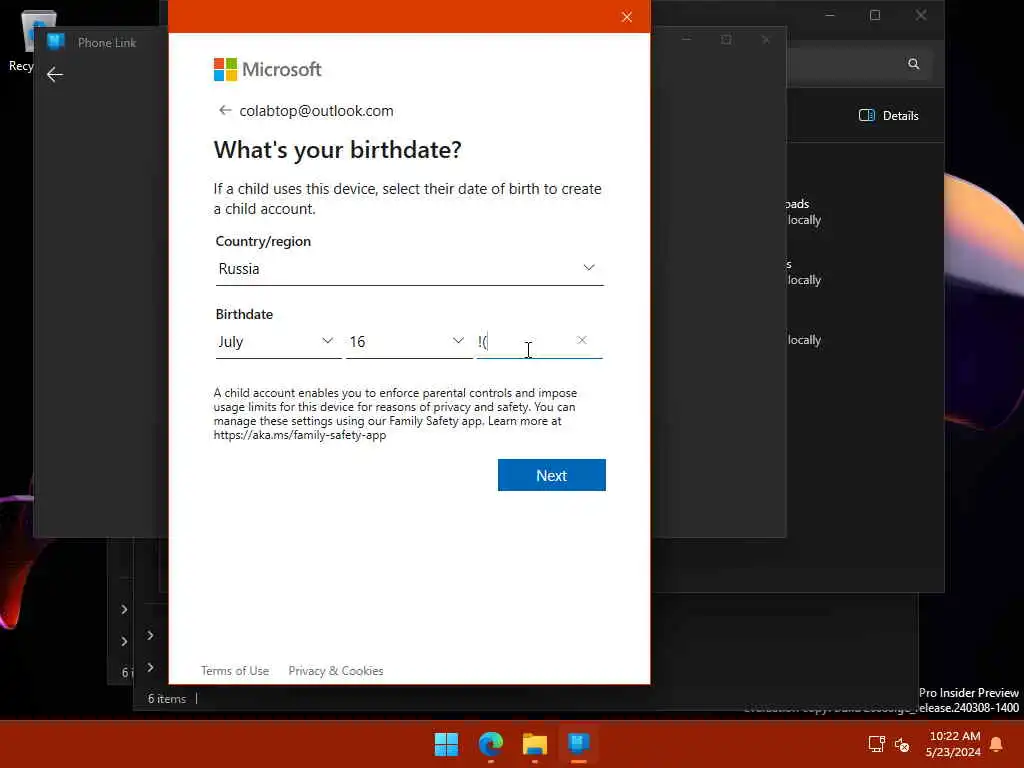Minimize the File Explorer window
Screen dimensions: 1024x768
click(x=829, y=15)
